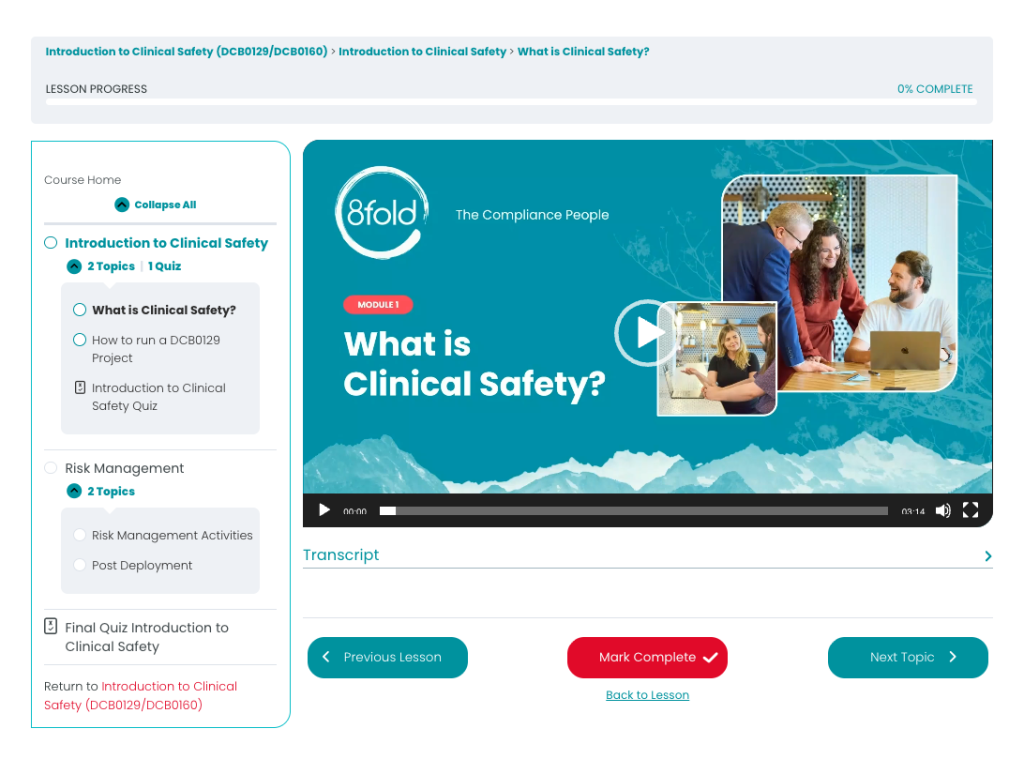Image resolution: width=1024 pixels, height=759 pixels.
Task: Open the Transcript heading
Action: point(341,555)
